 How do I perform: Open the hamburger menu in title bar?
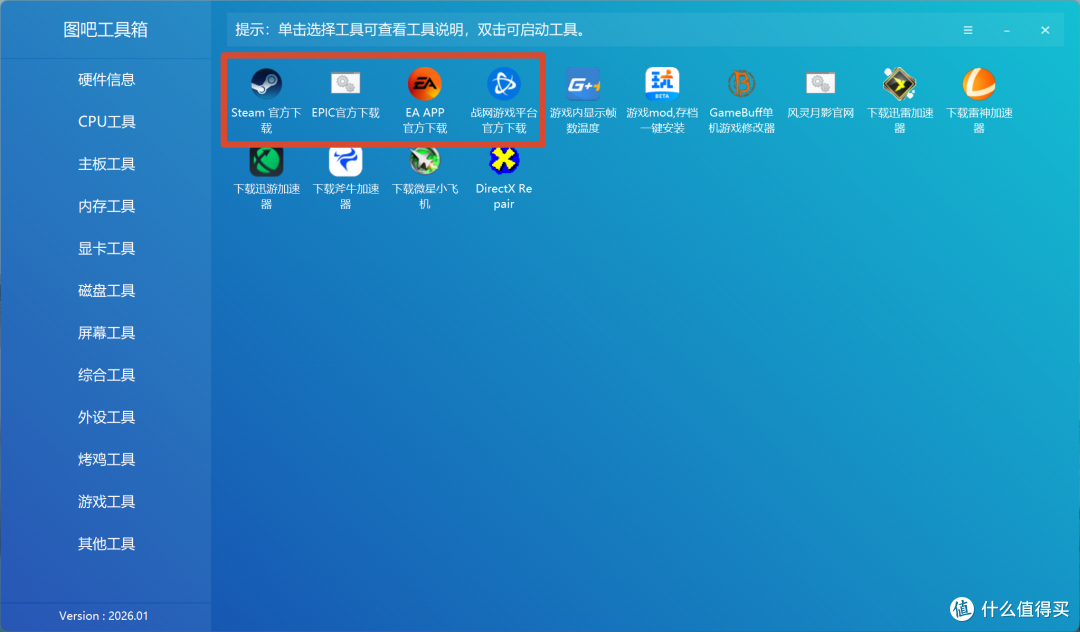968,30
